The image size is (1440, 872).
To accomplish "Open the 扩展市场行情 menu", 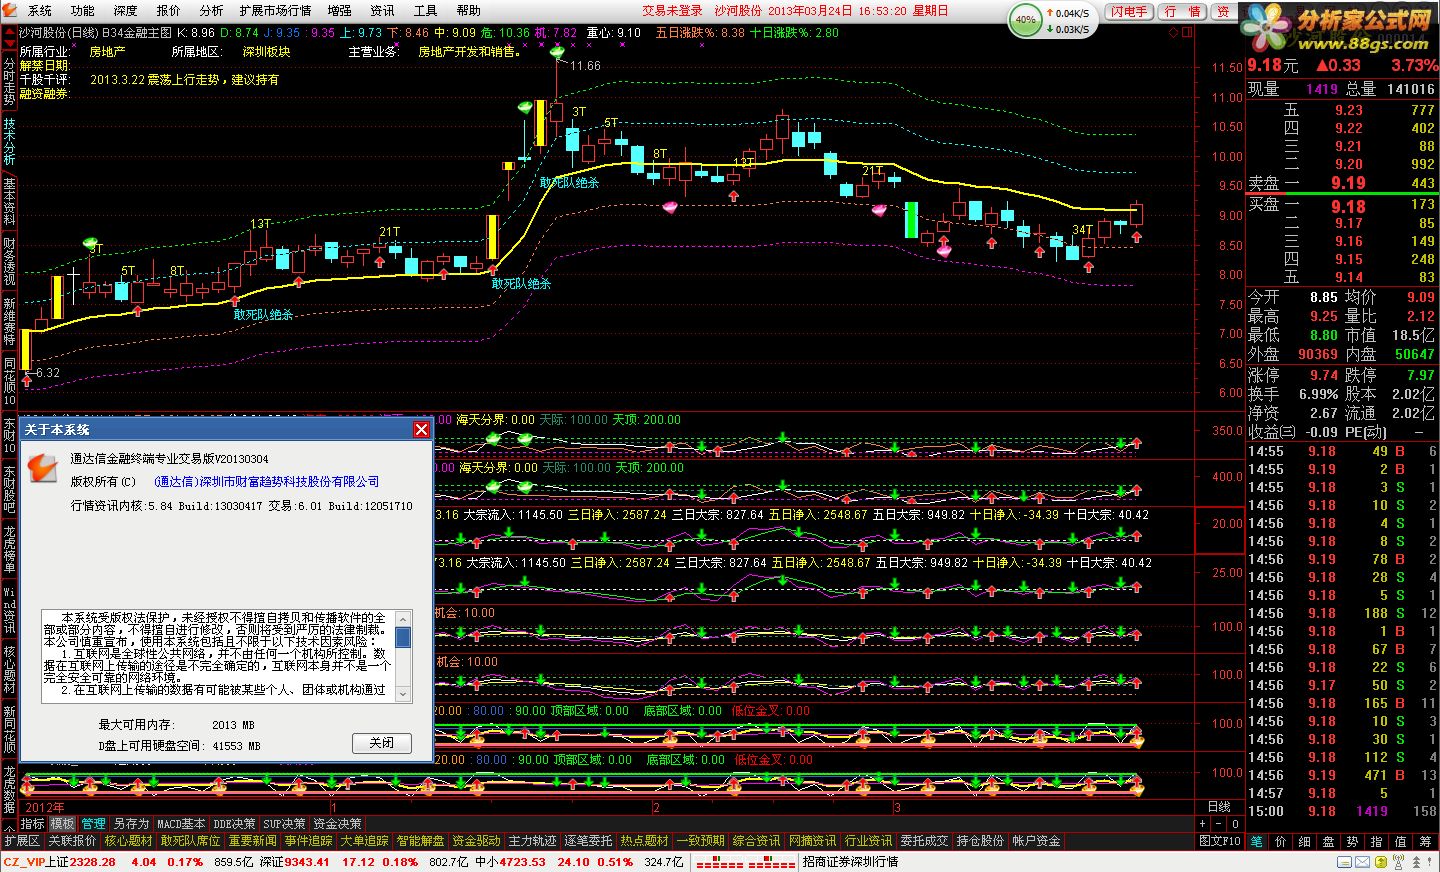I will (275, 10).
